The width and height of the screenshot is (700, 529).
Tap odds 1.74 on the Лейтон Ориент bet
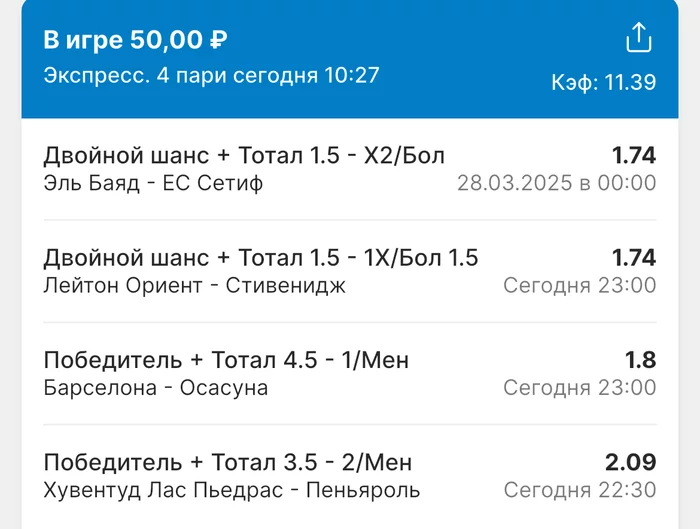click(x=634, y=258)
